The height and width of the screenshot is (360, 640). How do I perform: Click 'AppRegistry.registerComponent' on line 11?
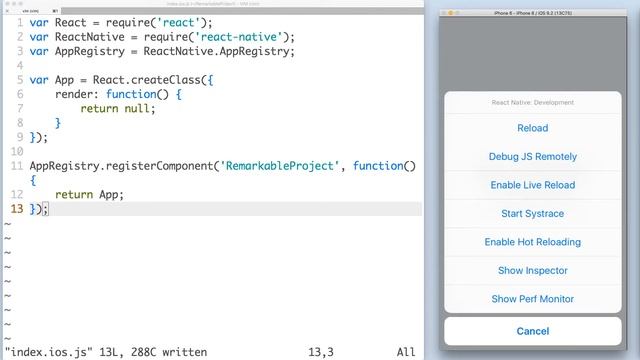pos(121,166)
